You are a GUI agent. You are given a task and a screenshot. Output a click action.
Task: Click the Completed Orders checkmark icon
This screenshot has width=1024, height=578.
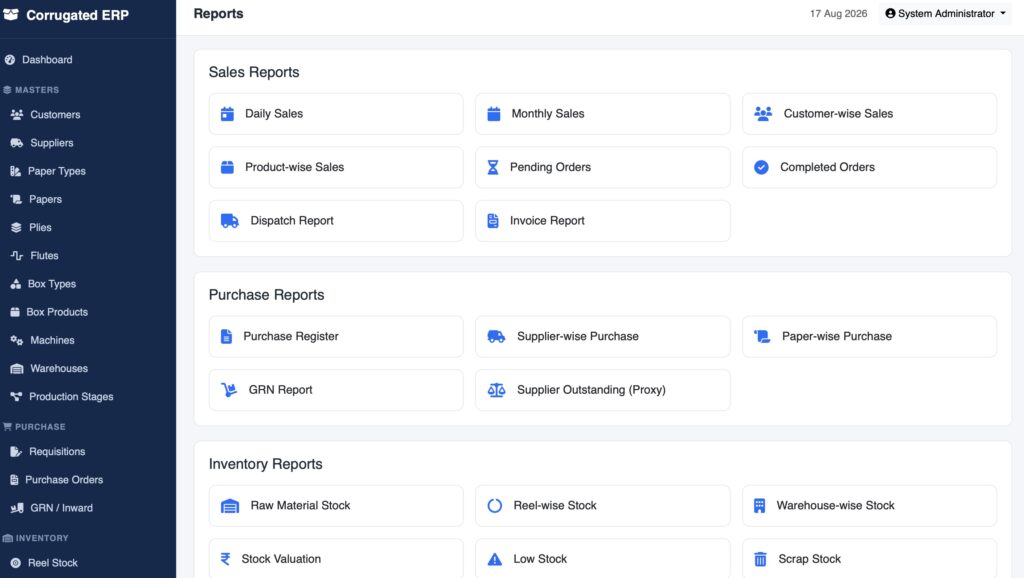tap(761, 167)
